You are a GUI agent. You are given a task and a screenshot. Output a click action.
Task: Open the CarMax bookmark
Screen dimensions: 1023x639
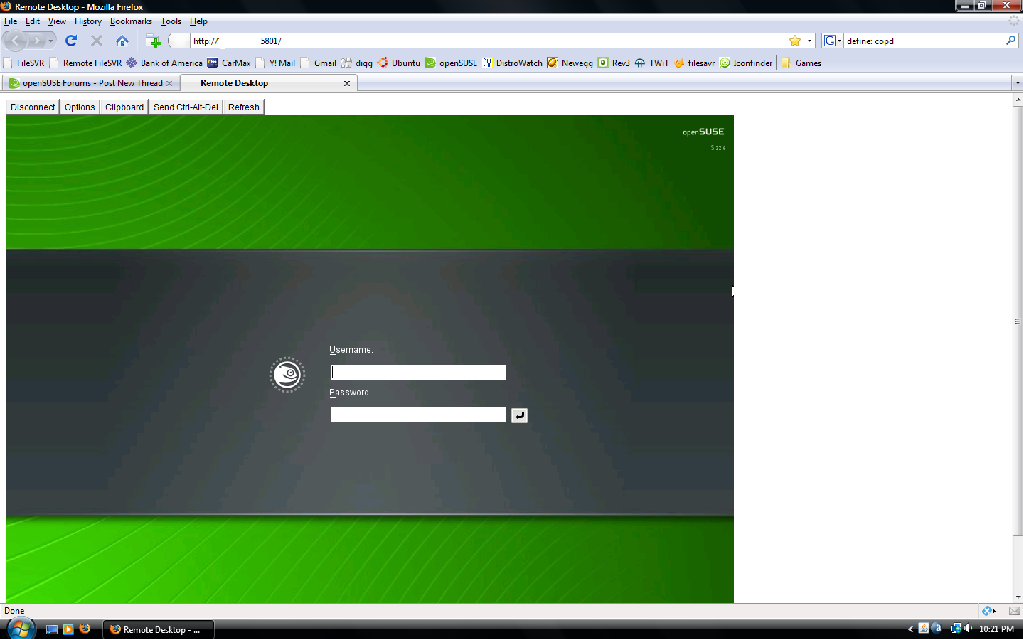click(x=228, y=63)
